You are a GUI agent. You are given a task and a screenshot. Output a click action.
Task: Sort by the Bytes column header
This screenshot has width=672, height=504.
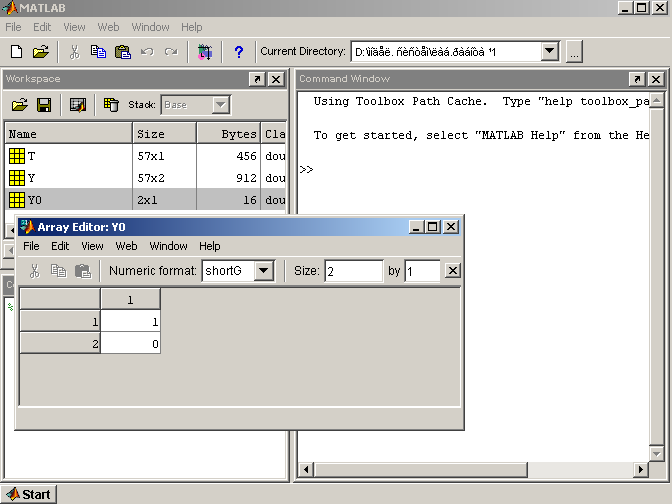(x=228, y=134)
